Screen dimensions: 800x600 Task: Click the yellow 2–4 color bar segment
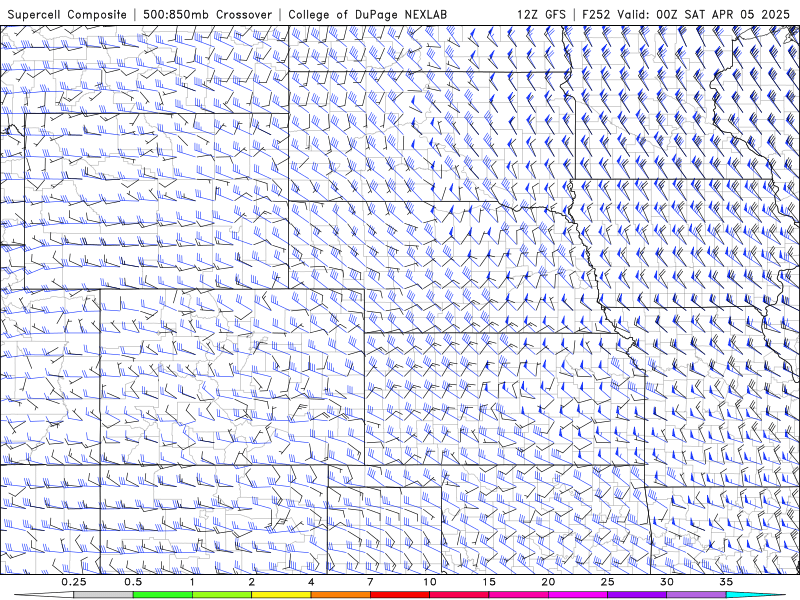click(281, 595)
